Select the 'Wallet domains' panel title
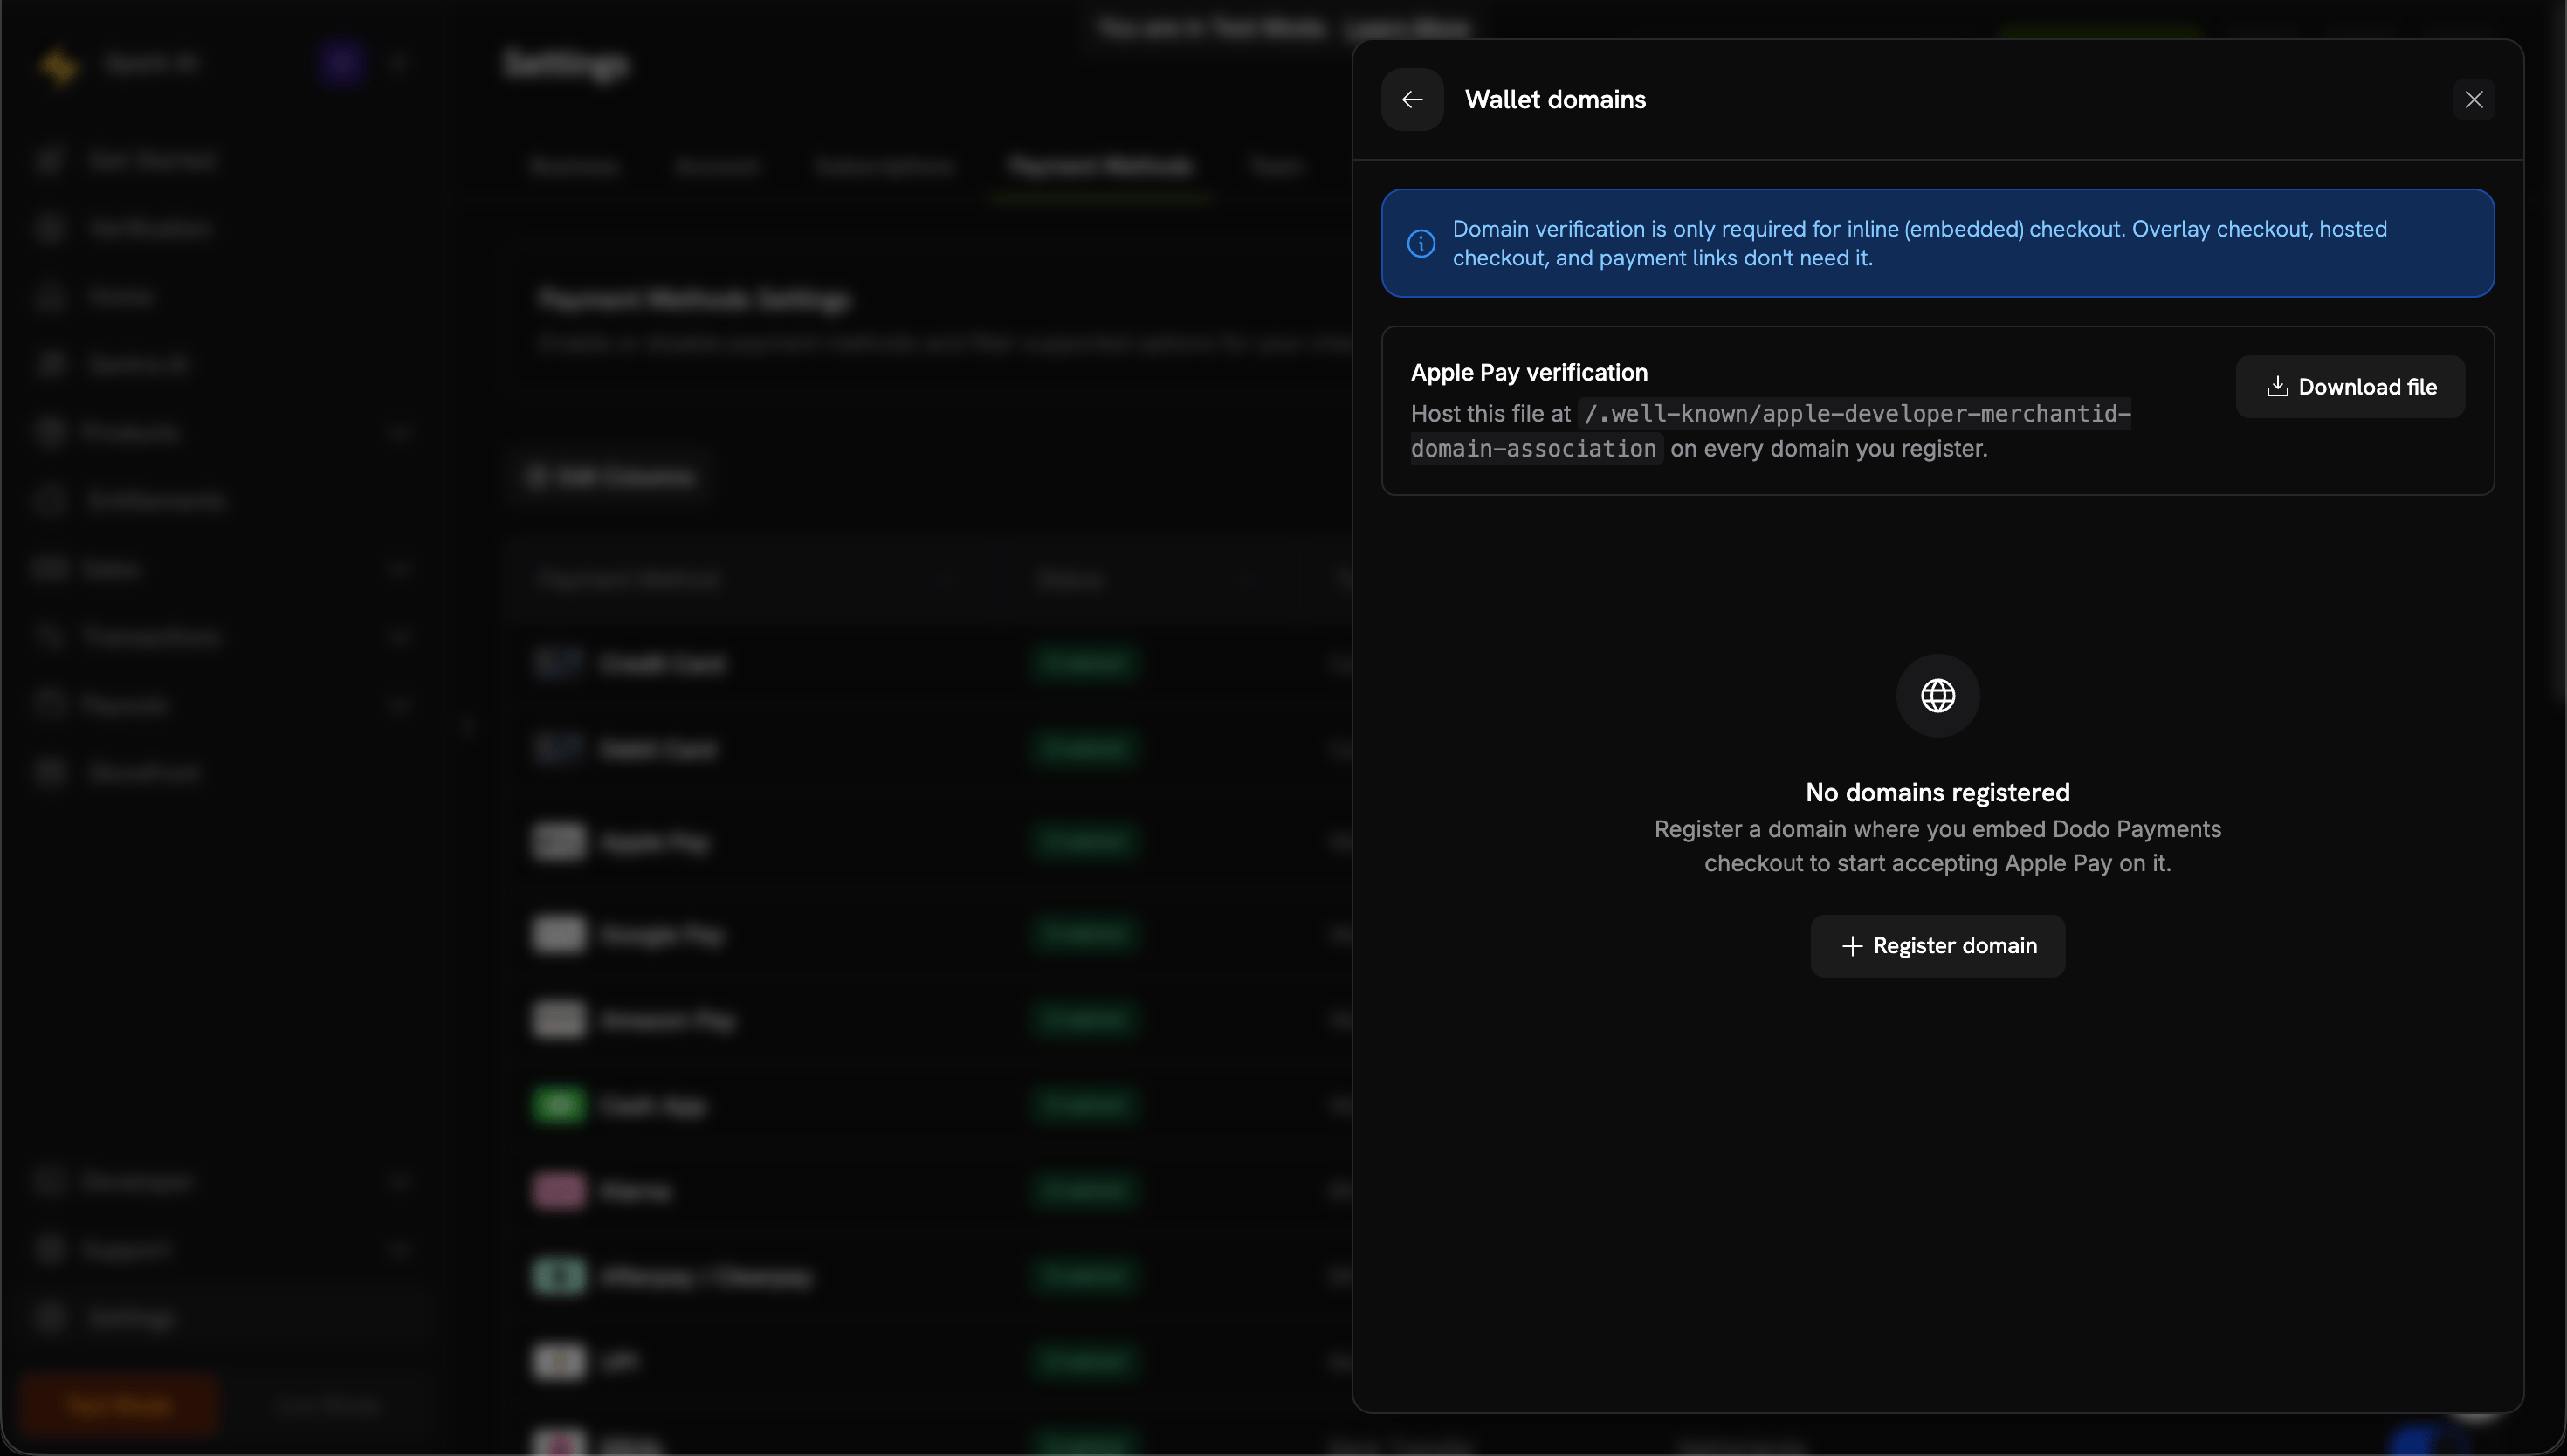The image size is (2567, 1456). click(x=1555, y=99)
